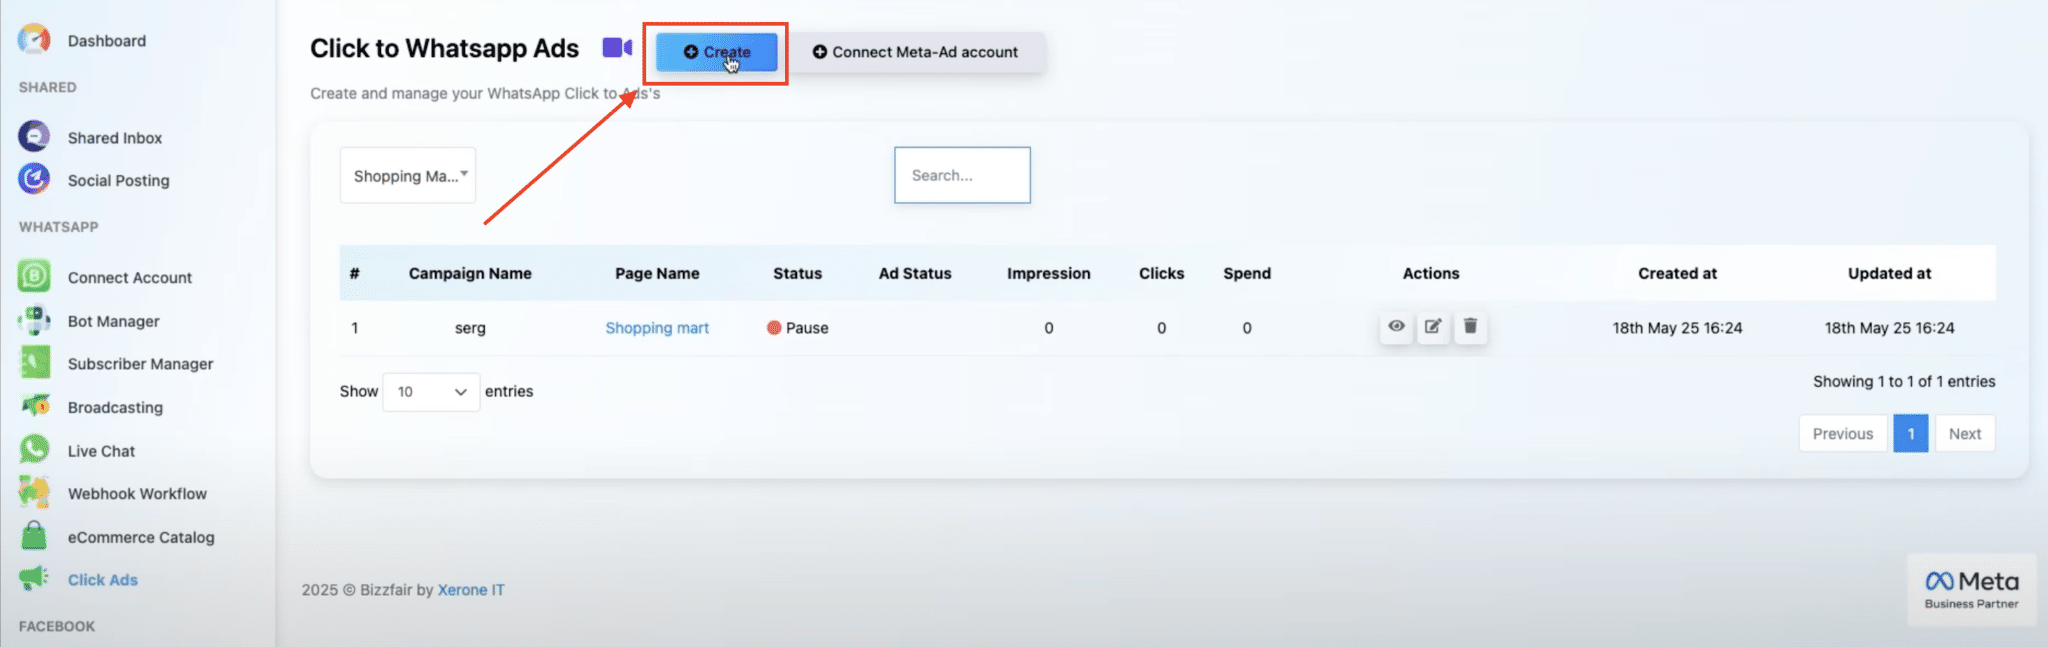This screenshot has width=2048, height=647.
Task: Click the Subscriber Manager icon
Action: pos(34,363)
